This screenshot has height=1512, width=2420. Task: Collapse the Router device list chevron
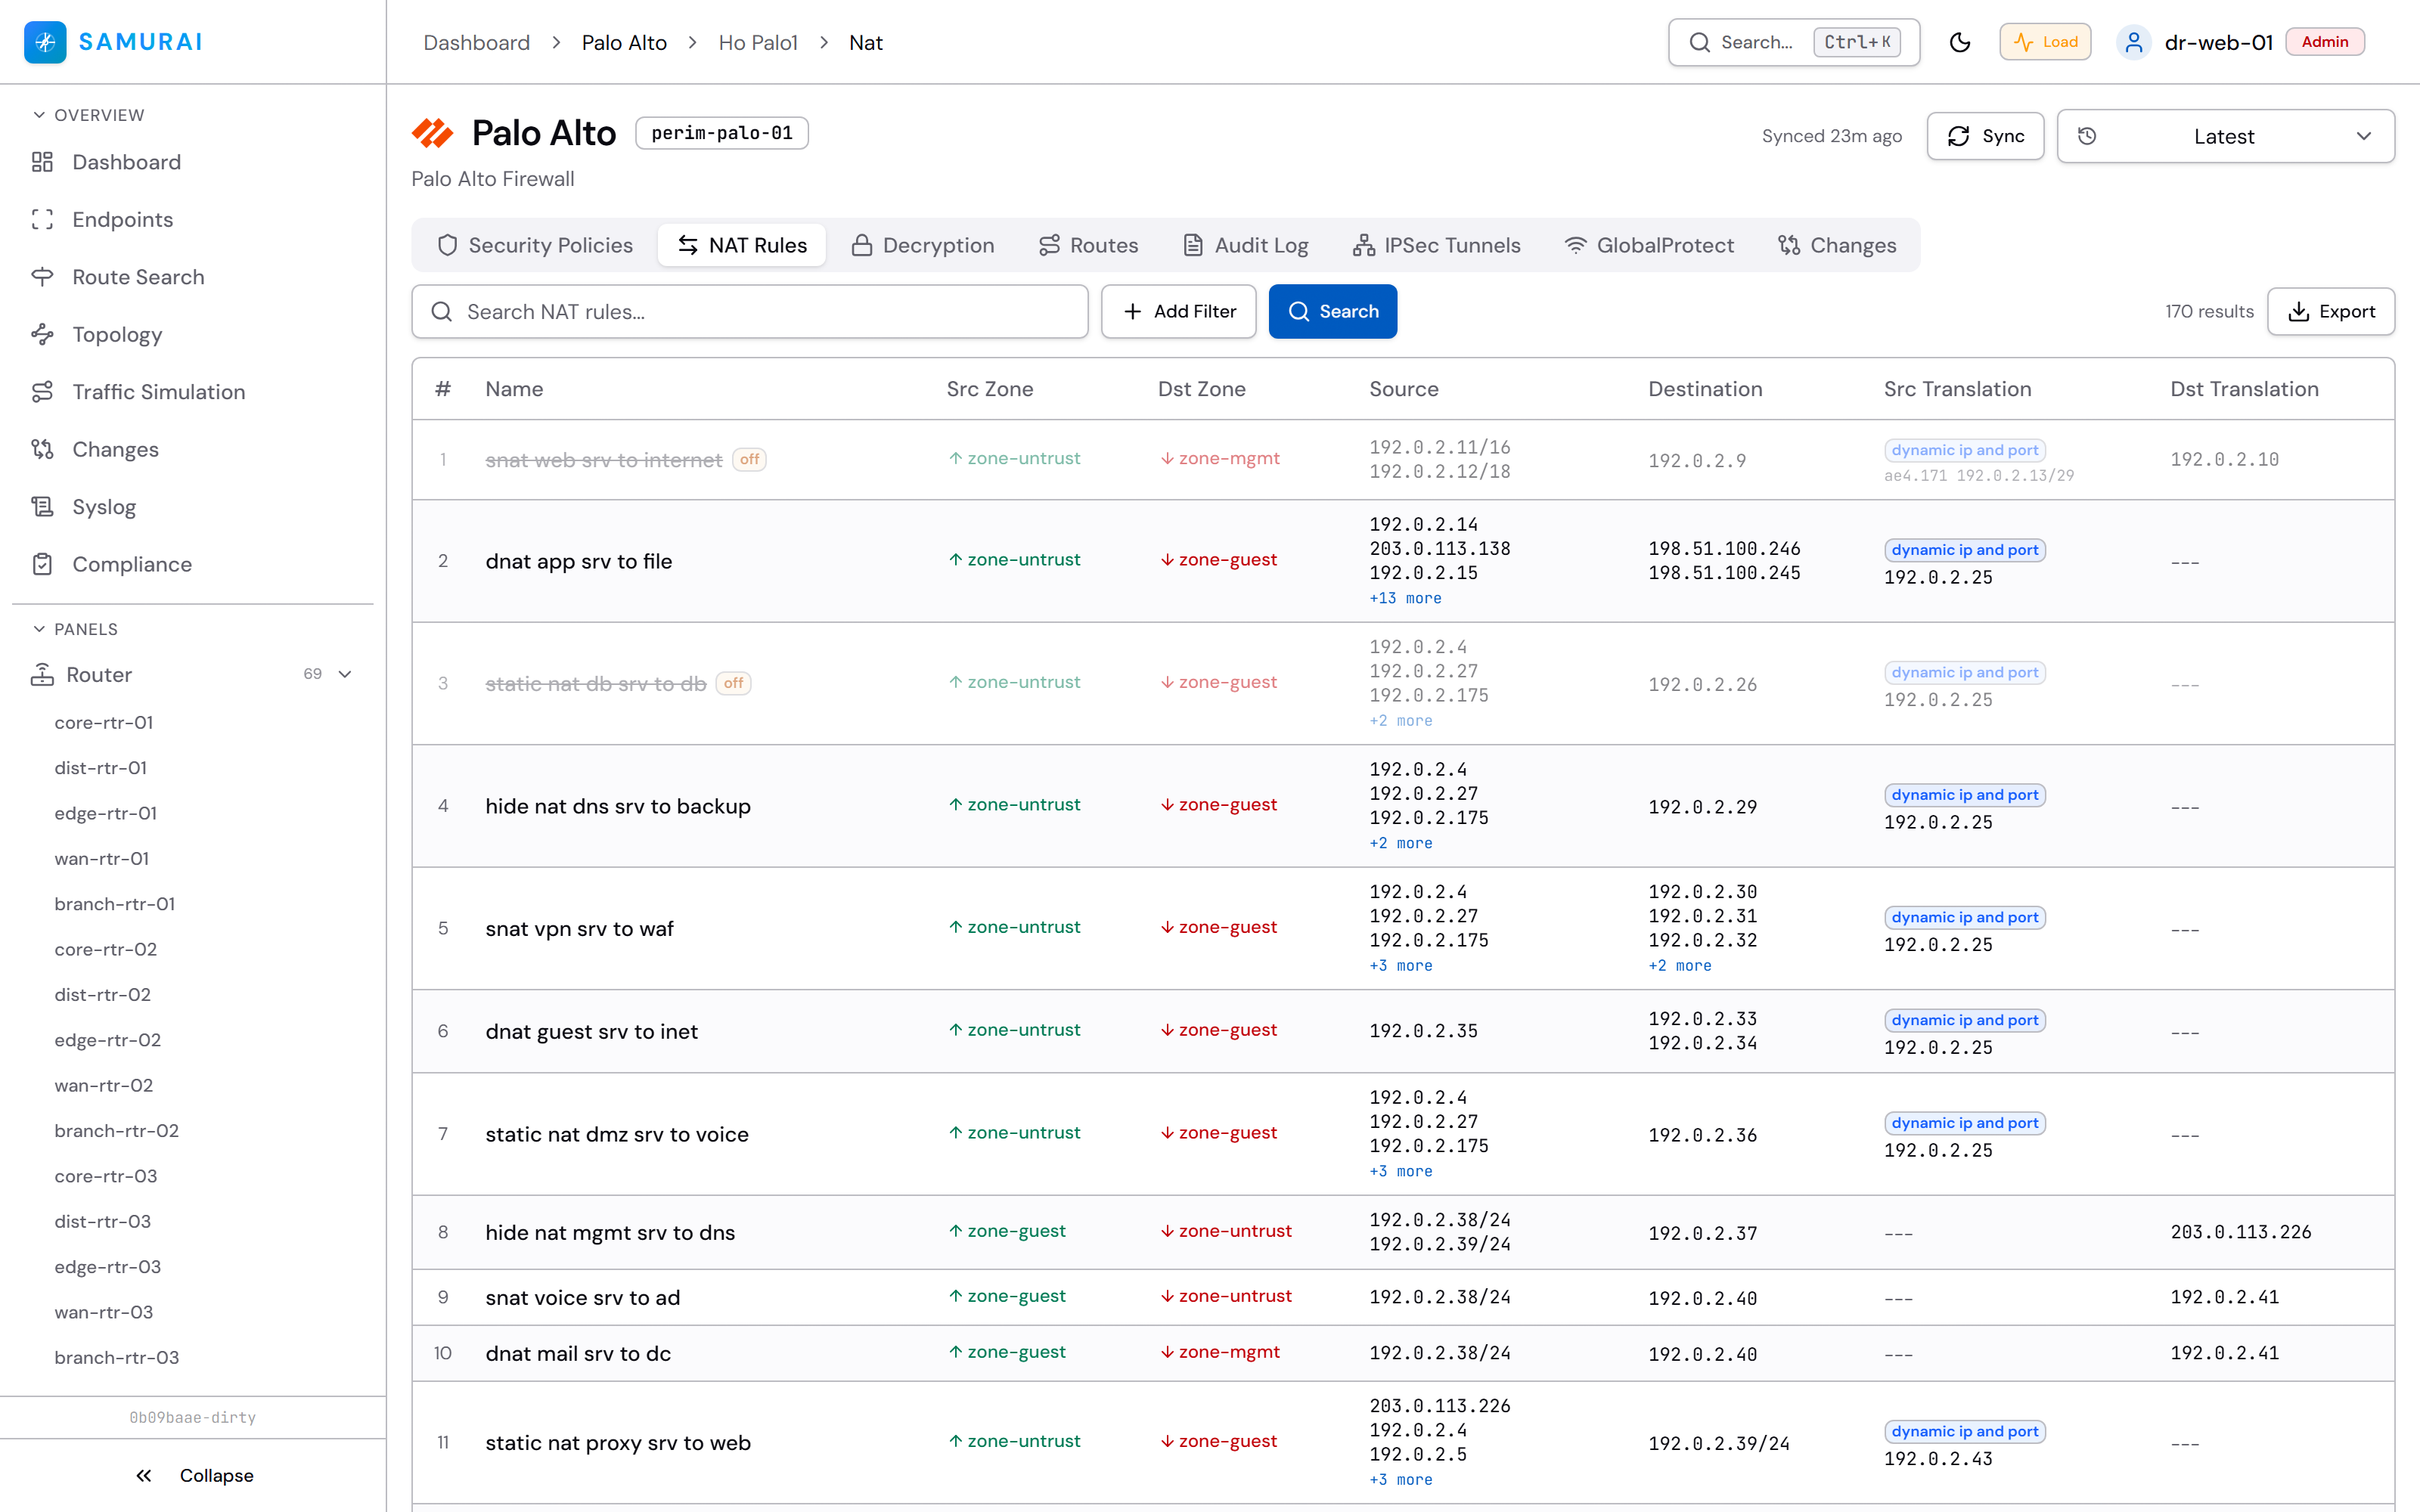(x=345, y=674)
